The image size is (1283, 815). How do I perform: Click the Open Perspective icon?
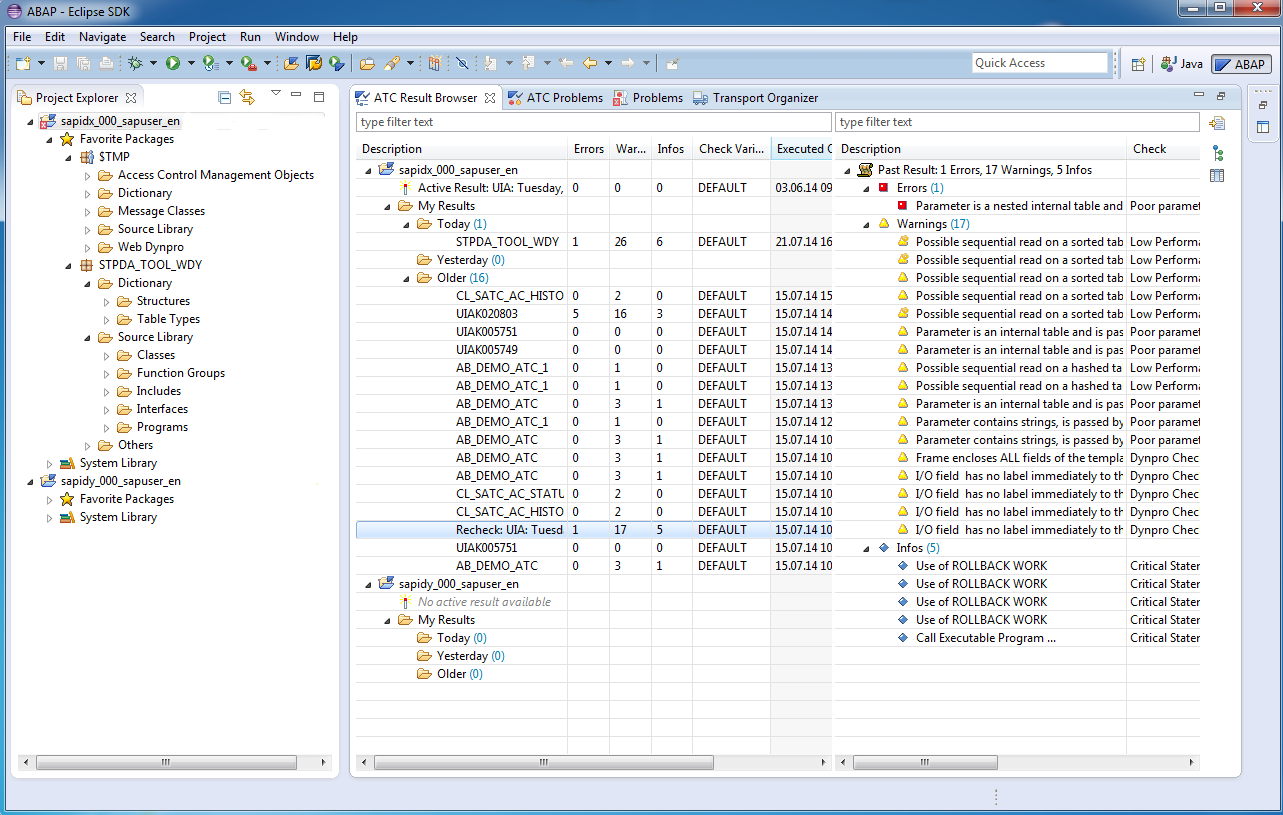(x=1138, y=64)
